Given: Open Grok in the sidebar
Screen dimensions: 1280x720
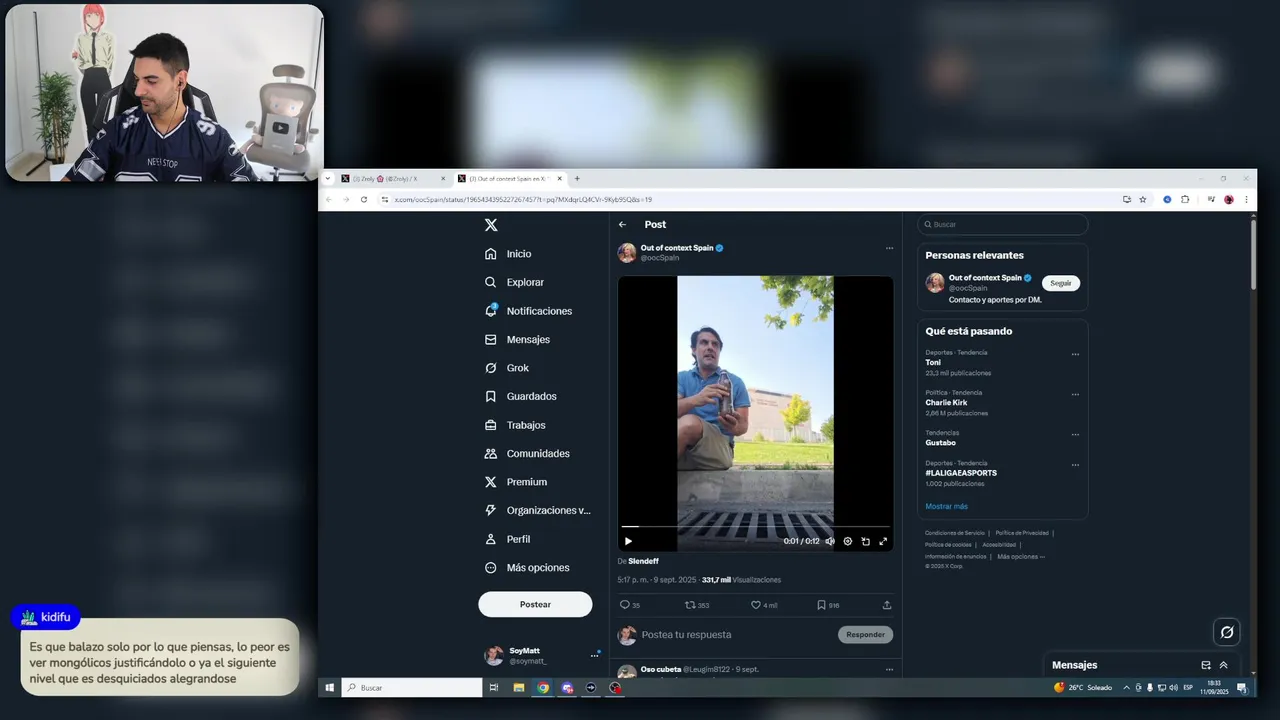Looking at the screenshot, I should click(507, 368).
